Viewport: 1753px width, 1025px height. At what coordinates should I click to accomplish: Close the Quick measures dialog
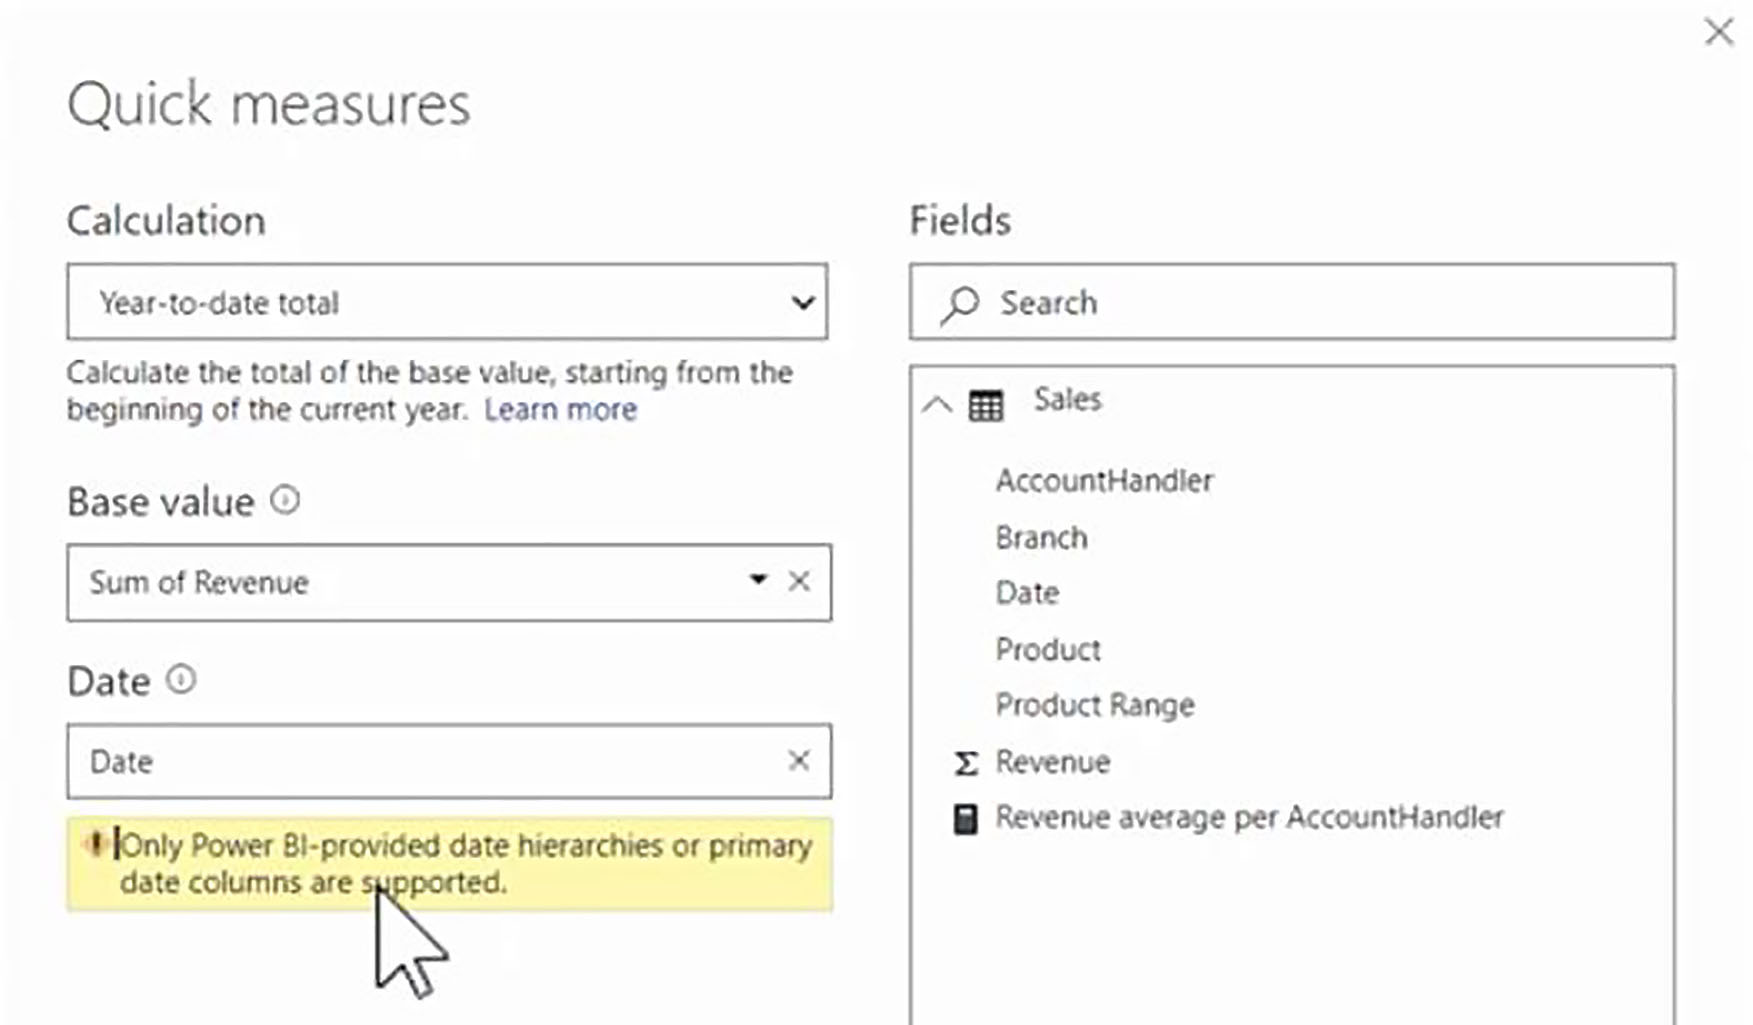1719,32
